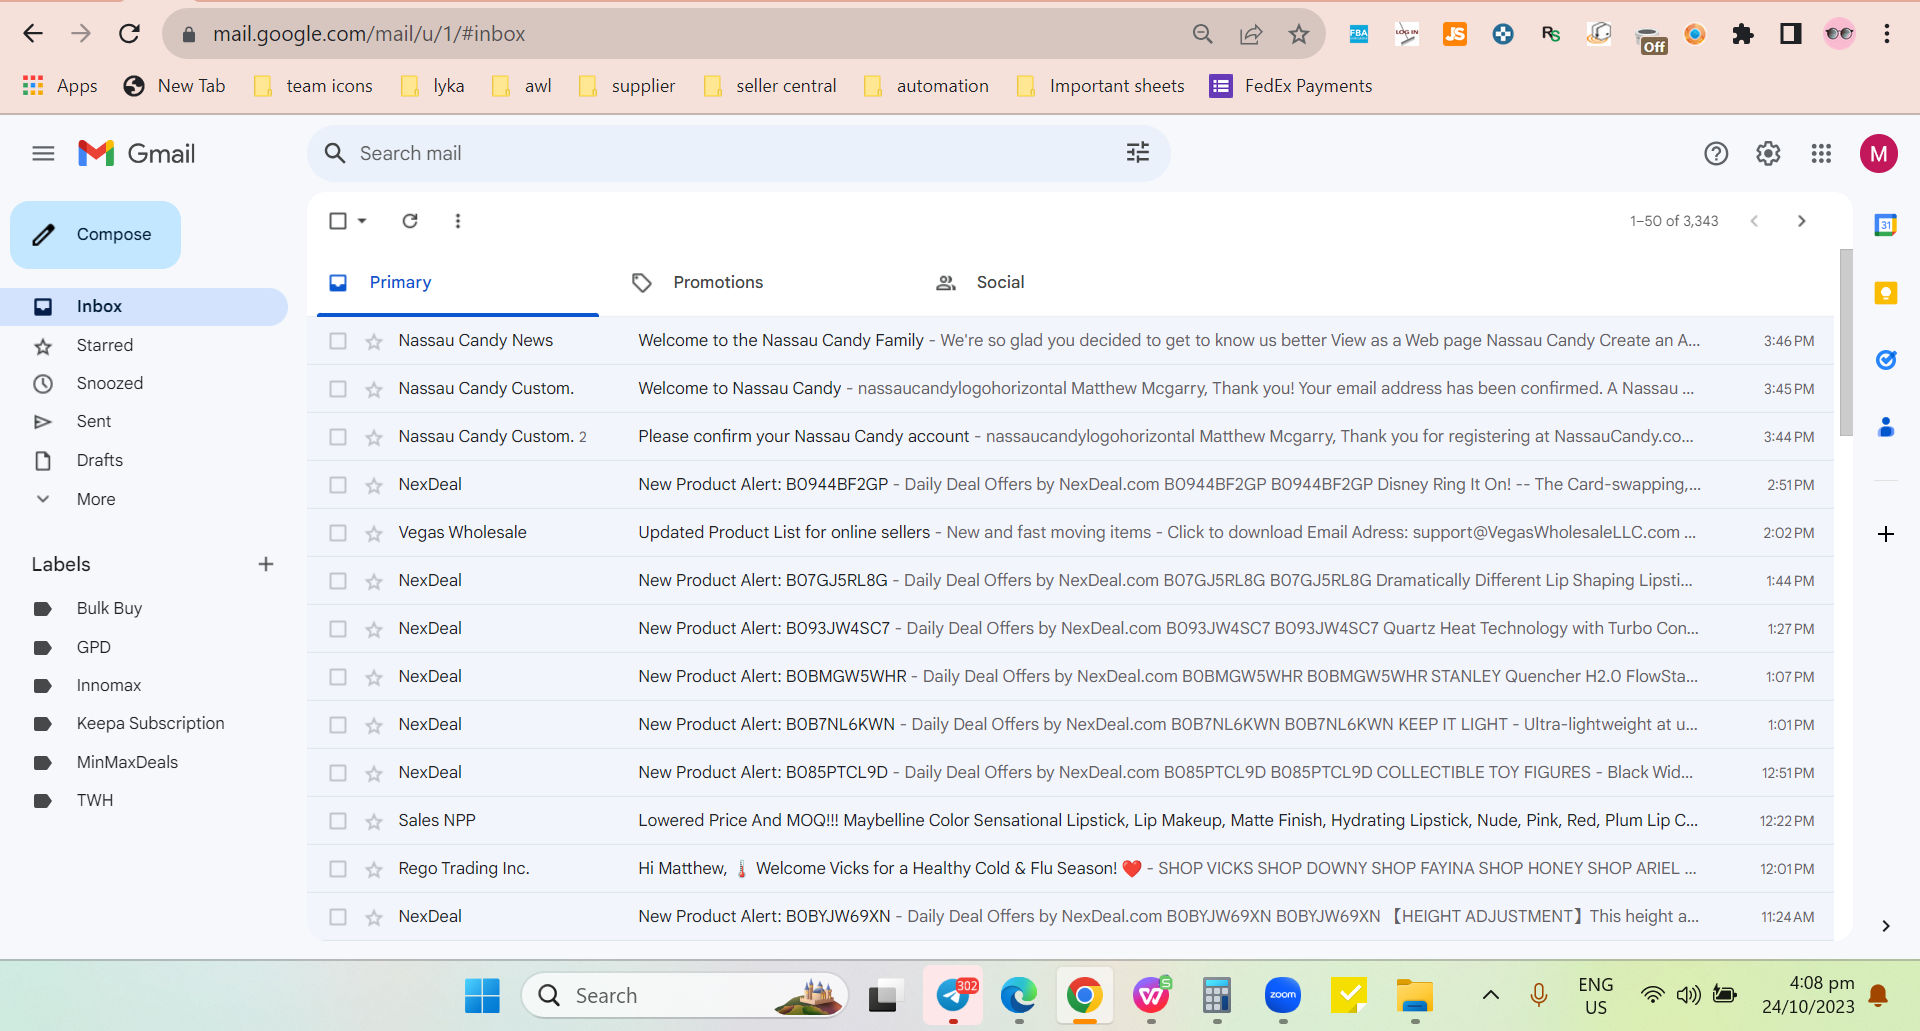1920x1031 pixels.
Task: Open Telegram from the taskbar
Action: (953, 995)
